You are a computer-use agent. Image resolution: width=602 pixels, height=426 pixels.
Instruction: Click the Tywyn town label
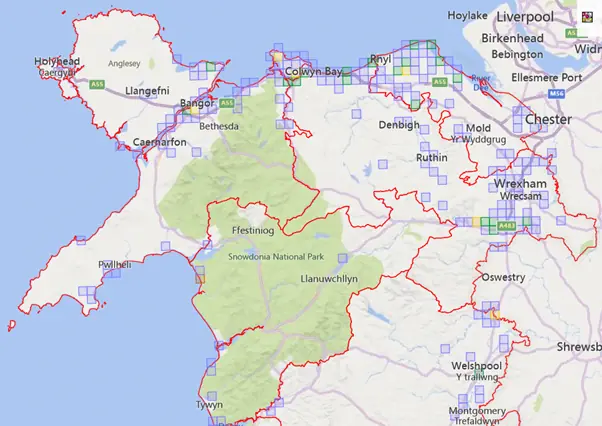coord(209,405)
